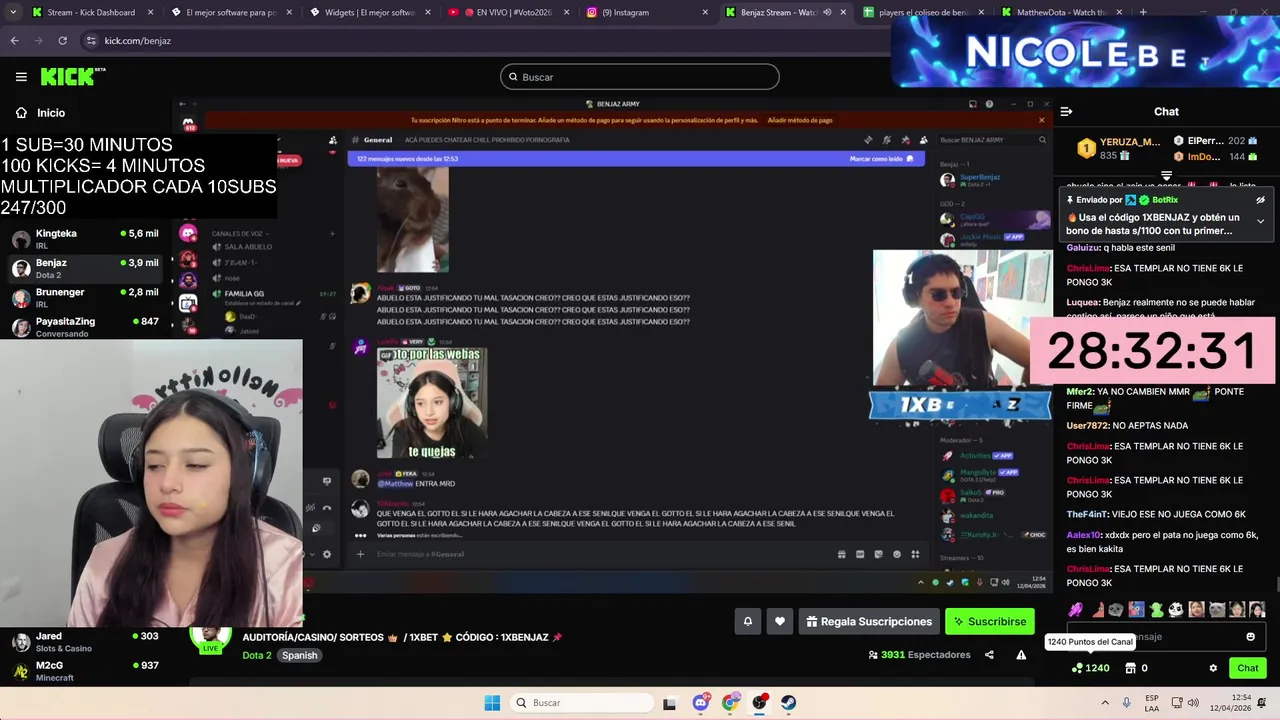The height and width of the screenshot is (720, 1280).
Task: Open the Inicio home icon in sidebar
Action: pyautogui.click(x=21, y=113)
